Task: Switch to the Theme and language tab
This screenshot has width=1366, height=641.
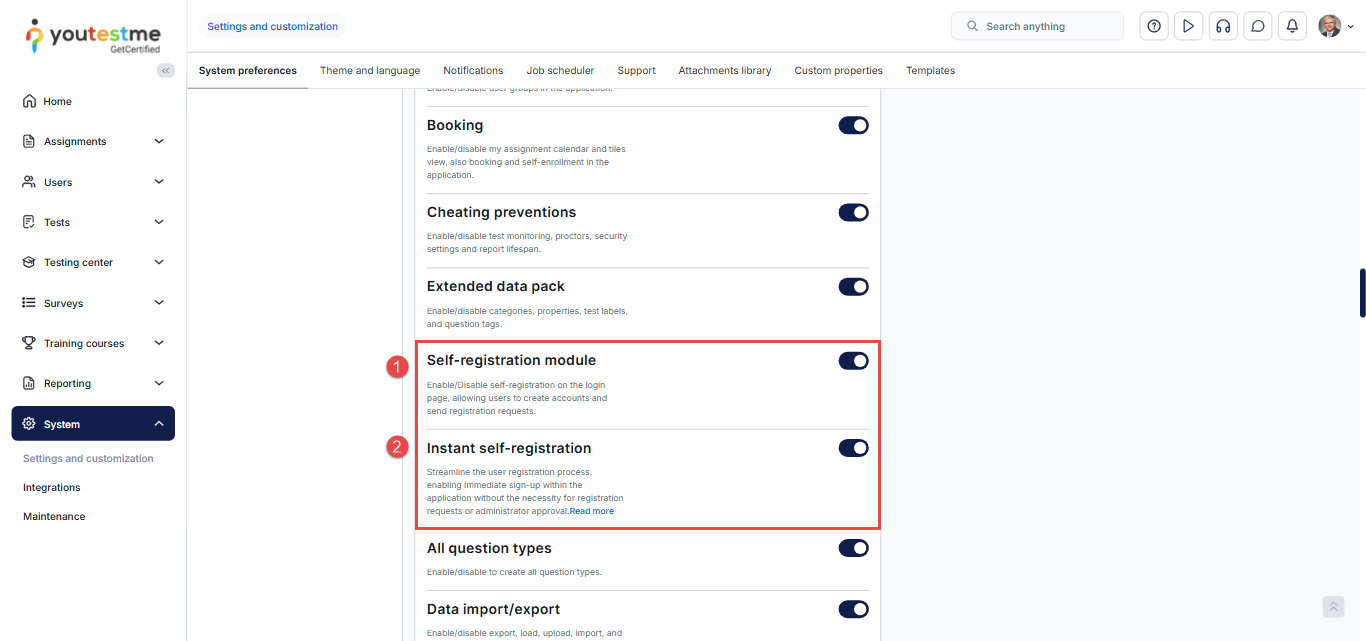Action: click(x=370, y=71)
